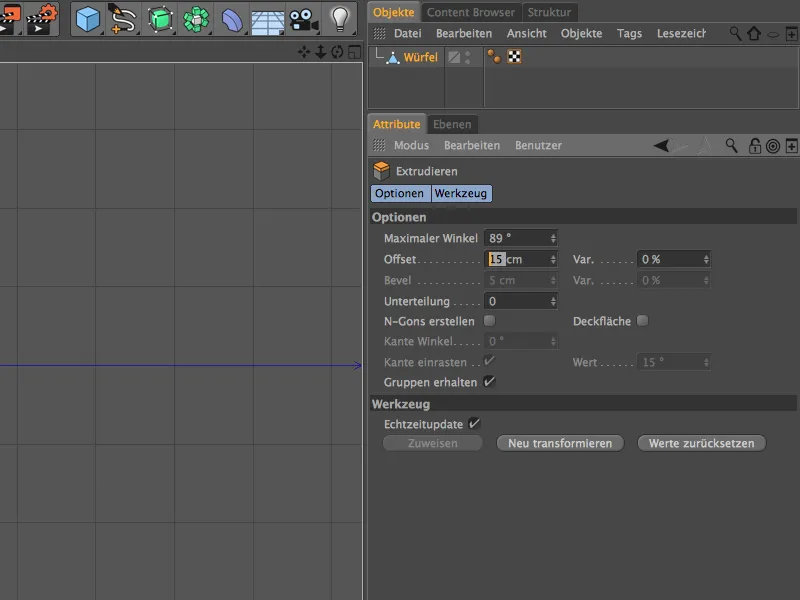Toggle the viewport maximize view icon
800x600 pixels.
tap(354, 52)
